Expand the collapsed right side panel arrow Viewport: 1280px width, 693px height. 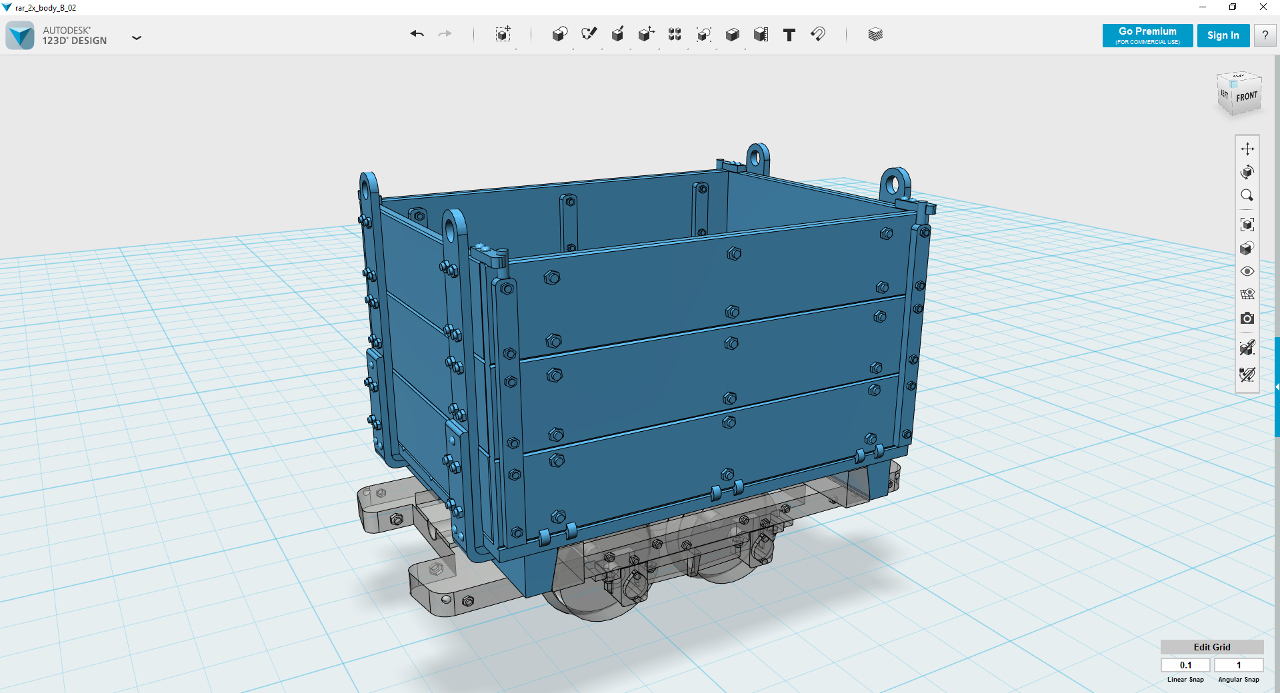point(1277,387)
